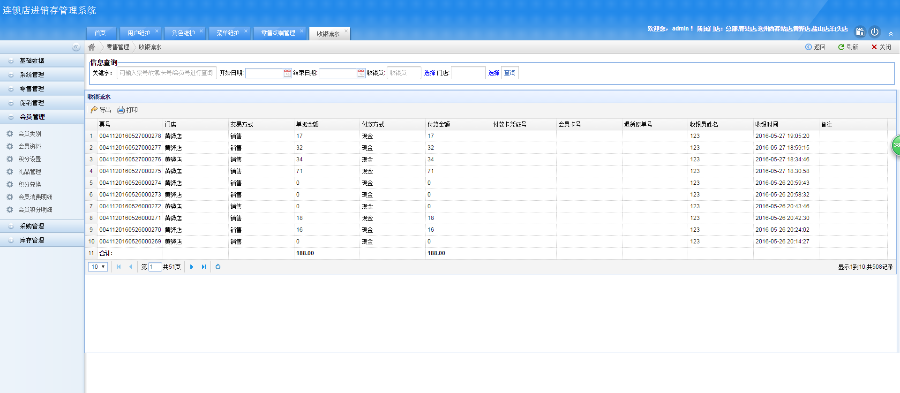Screen dimensions: 900x393
Task: Expand the 库存管理 sidebar section
Action: [42, 240]
